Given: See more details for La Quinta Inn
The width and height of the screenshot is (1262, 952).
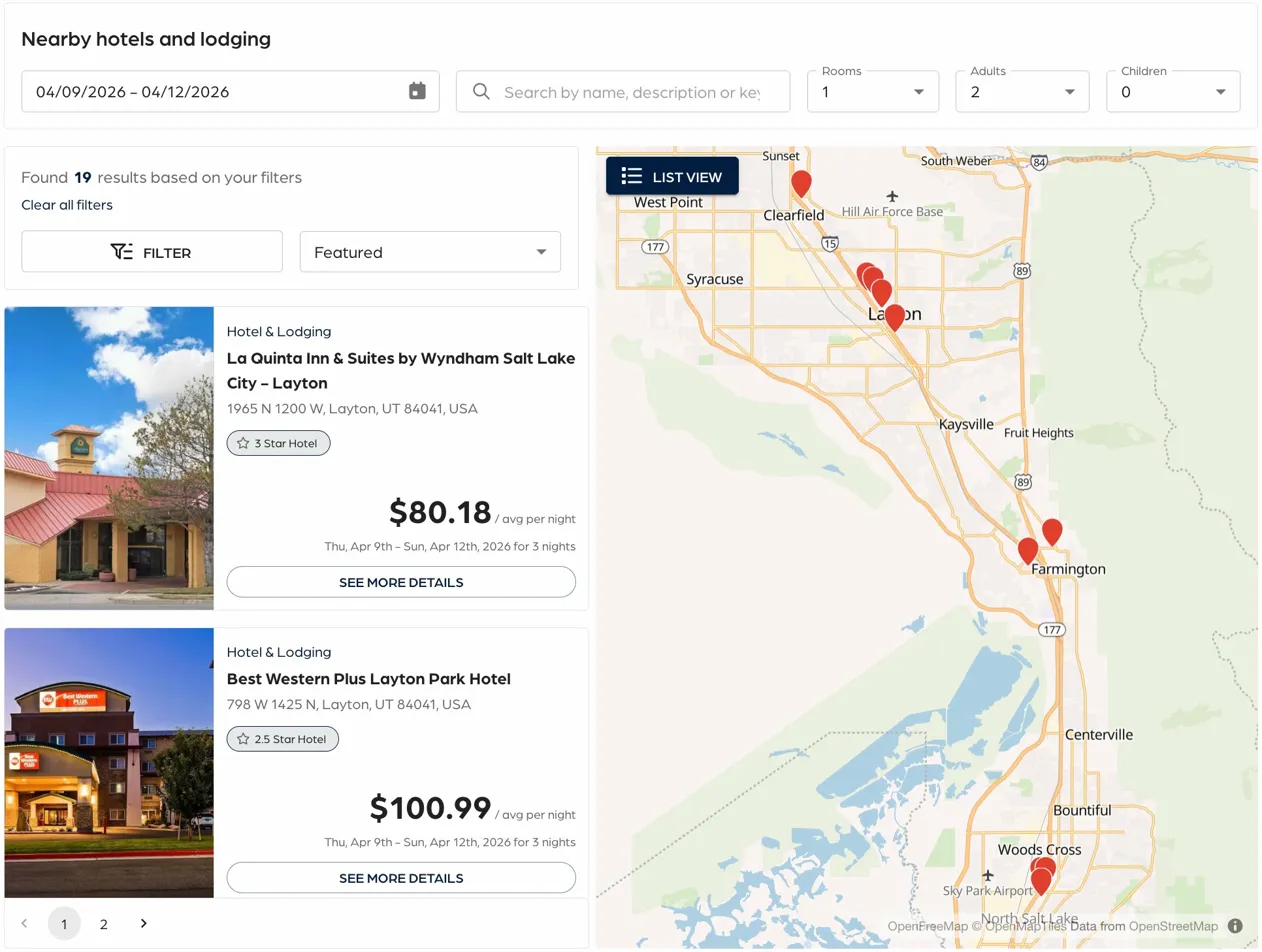Looking at the screenshot, I should (x=401, y=582).
